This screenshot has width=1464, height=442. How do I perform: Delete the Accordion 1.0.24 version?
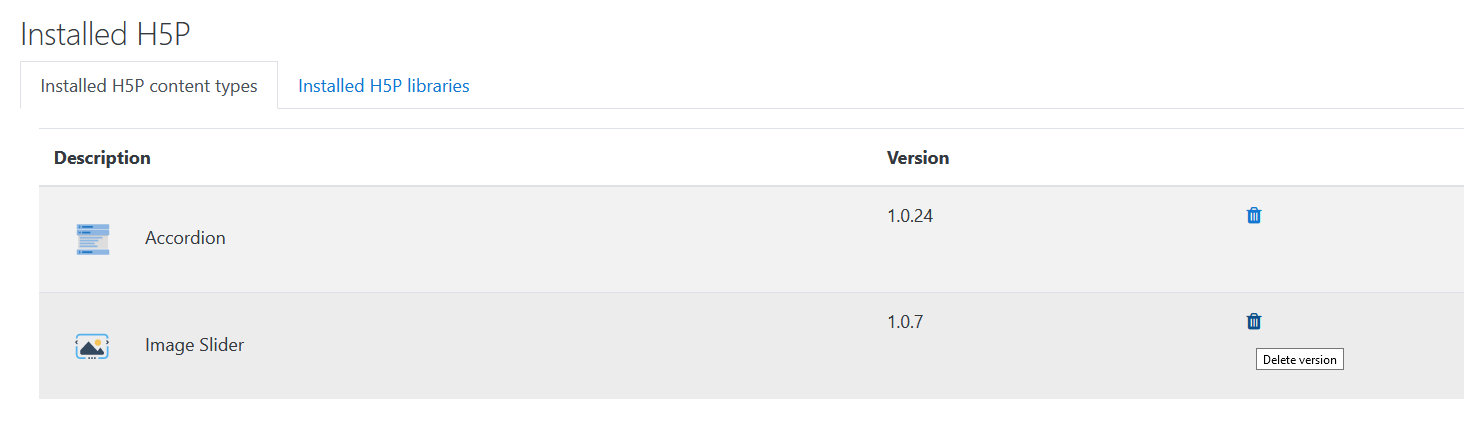(1254, 215)
